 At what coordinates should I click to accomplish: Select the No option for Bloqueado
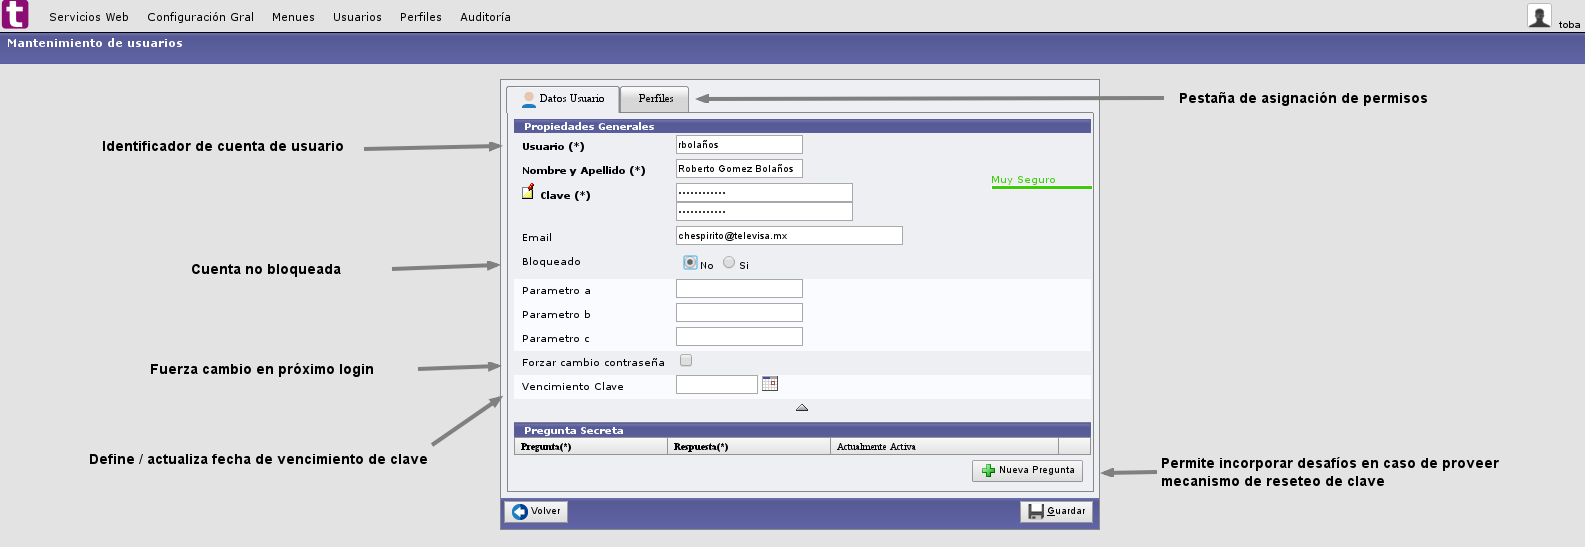coord(690,262)
